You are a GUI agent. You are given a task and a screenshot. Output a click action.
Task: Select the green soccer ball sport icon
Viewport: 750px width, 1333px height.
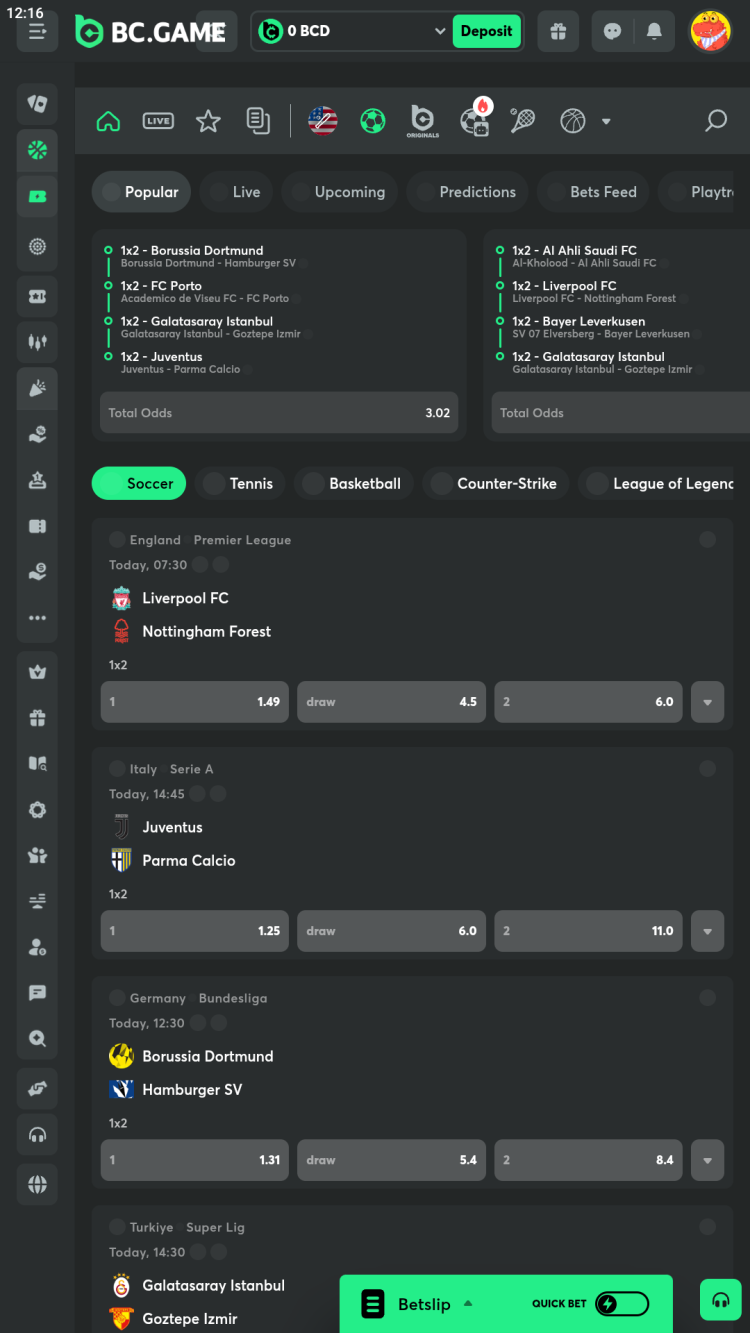pos(373,121)
